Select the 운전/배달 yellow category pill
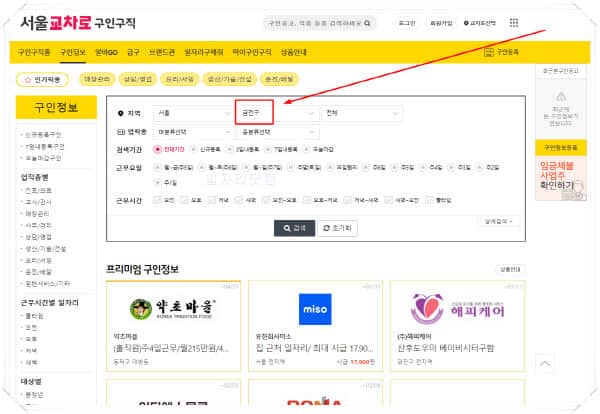This screenshot has height=414, width=600. (279, 79)
